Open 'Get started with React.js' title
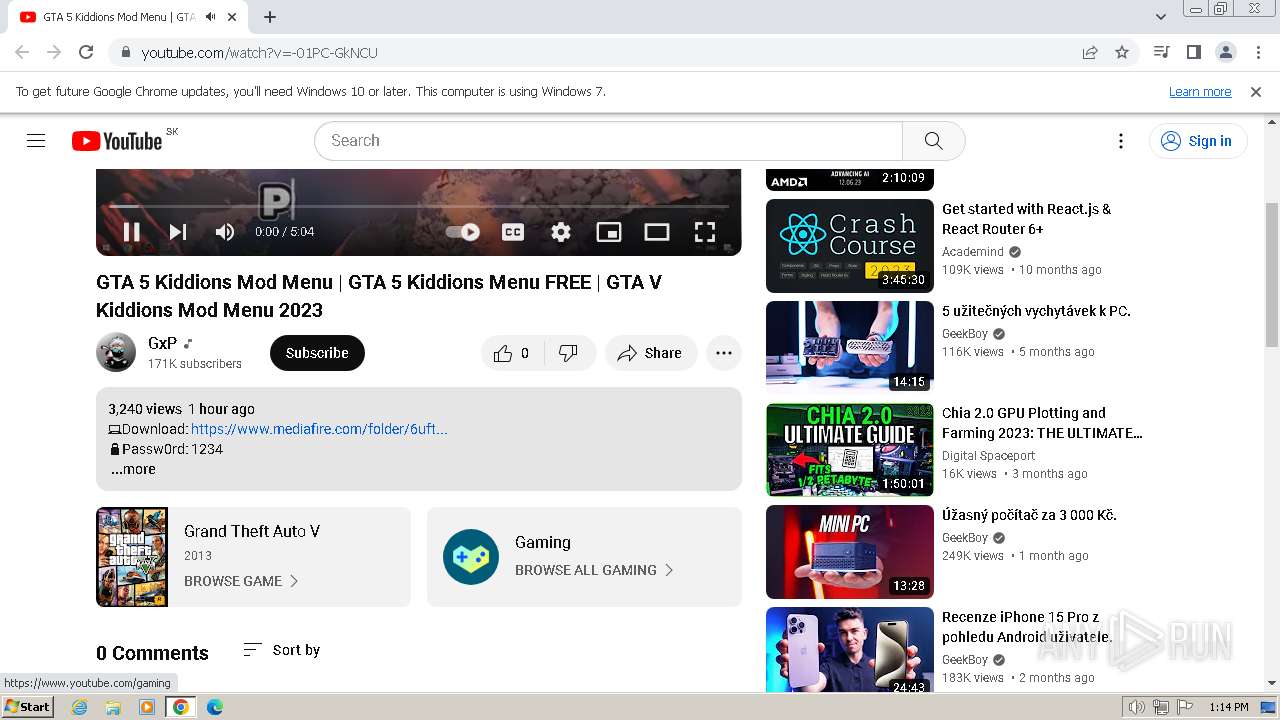1280x720 pixels. click(x=1026, y=219)
